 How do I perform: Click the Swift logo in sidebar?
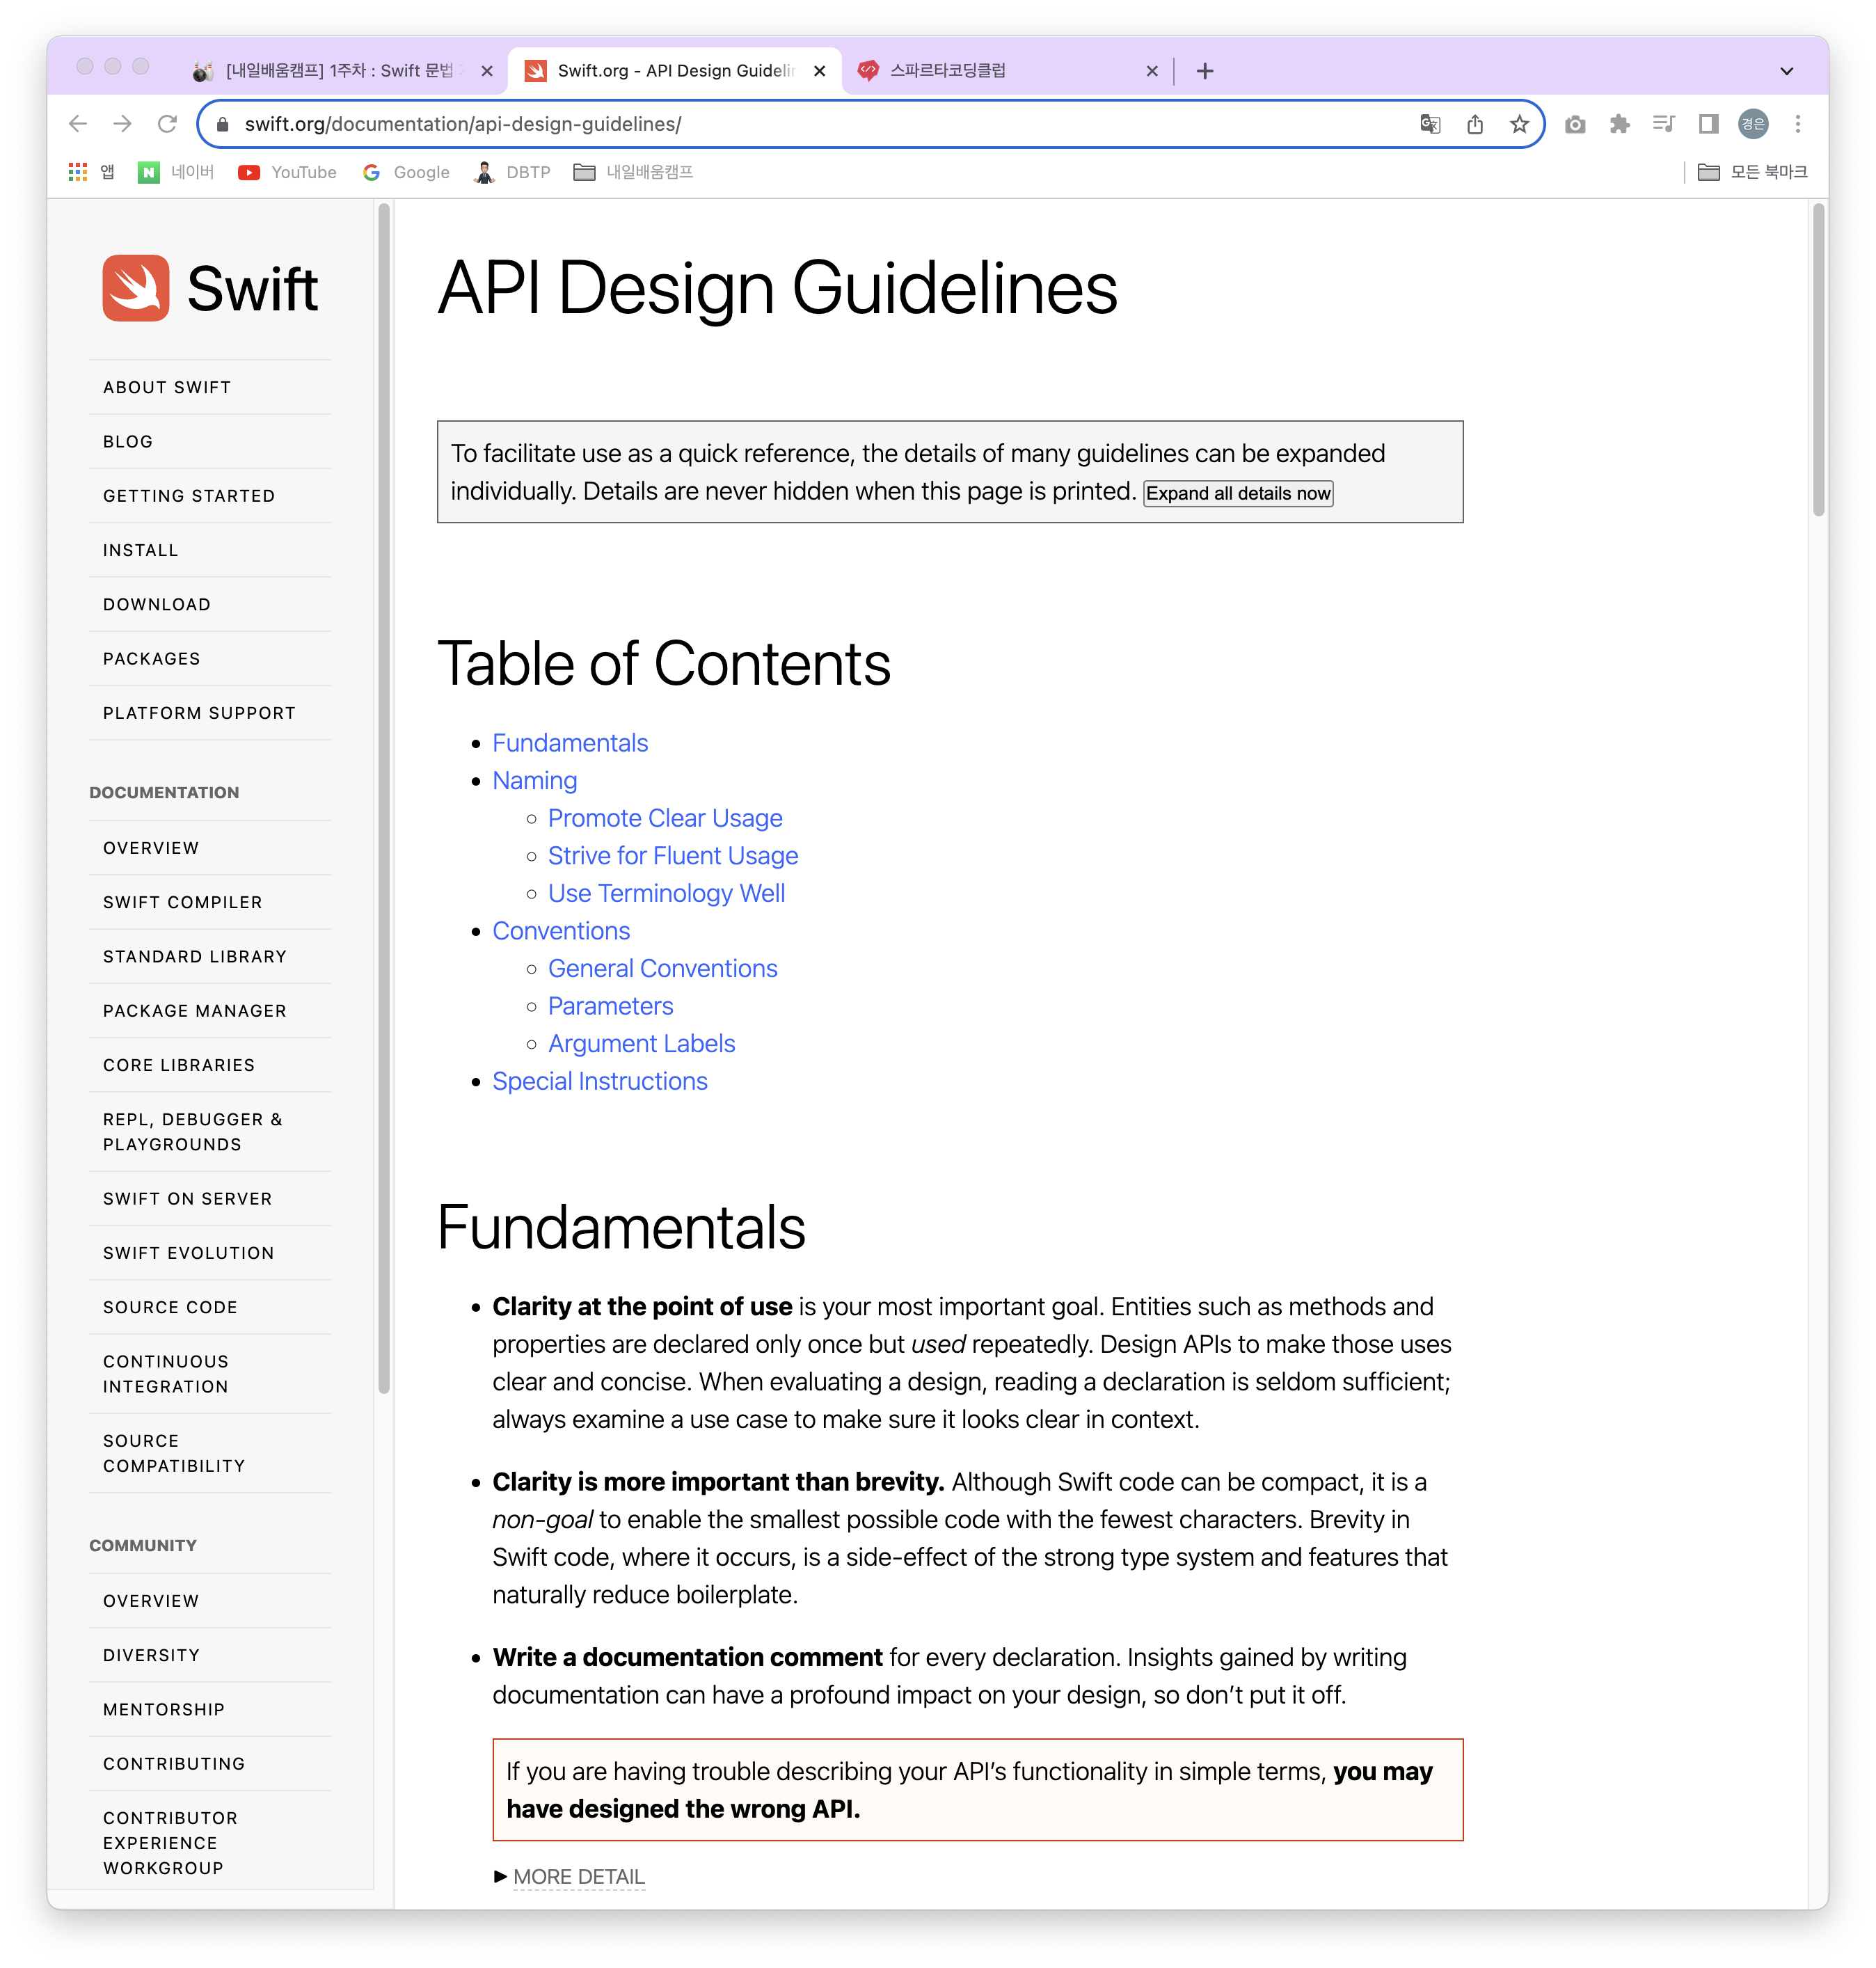[210, 288]
